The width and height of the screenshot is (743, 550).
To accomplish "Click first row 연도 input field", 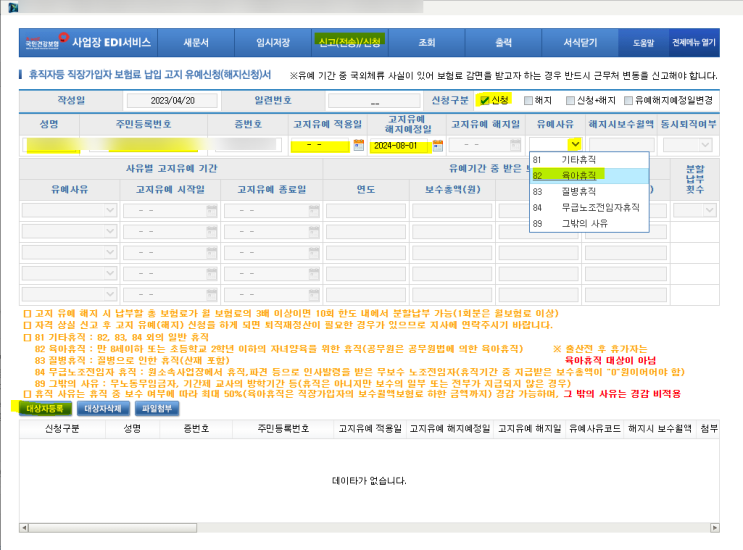I will 366,210.
